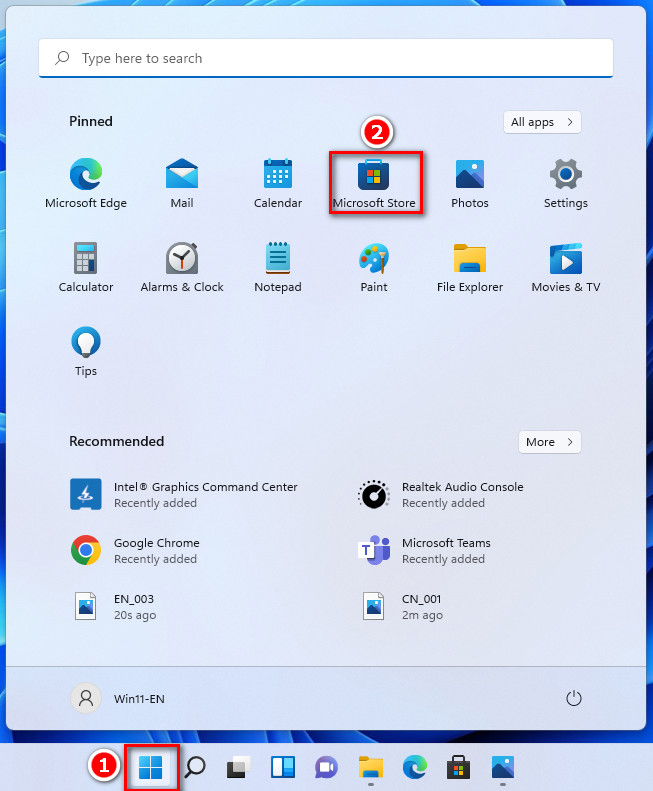Open the Photos pinned app
This screenshot has height=791, width=653.
[x=470, y=183]
